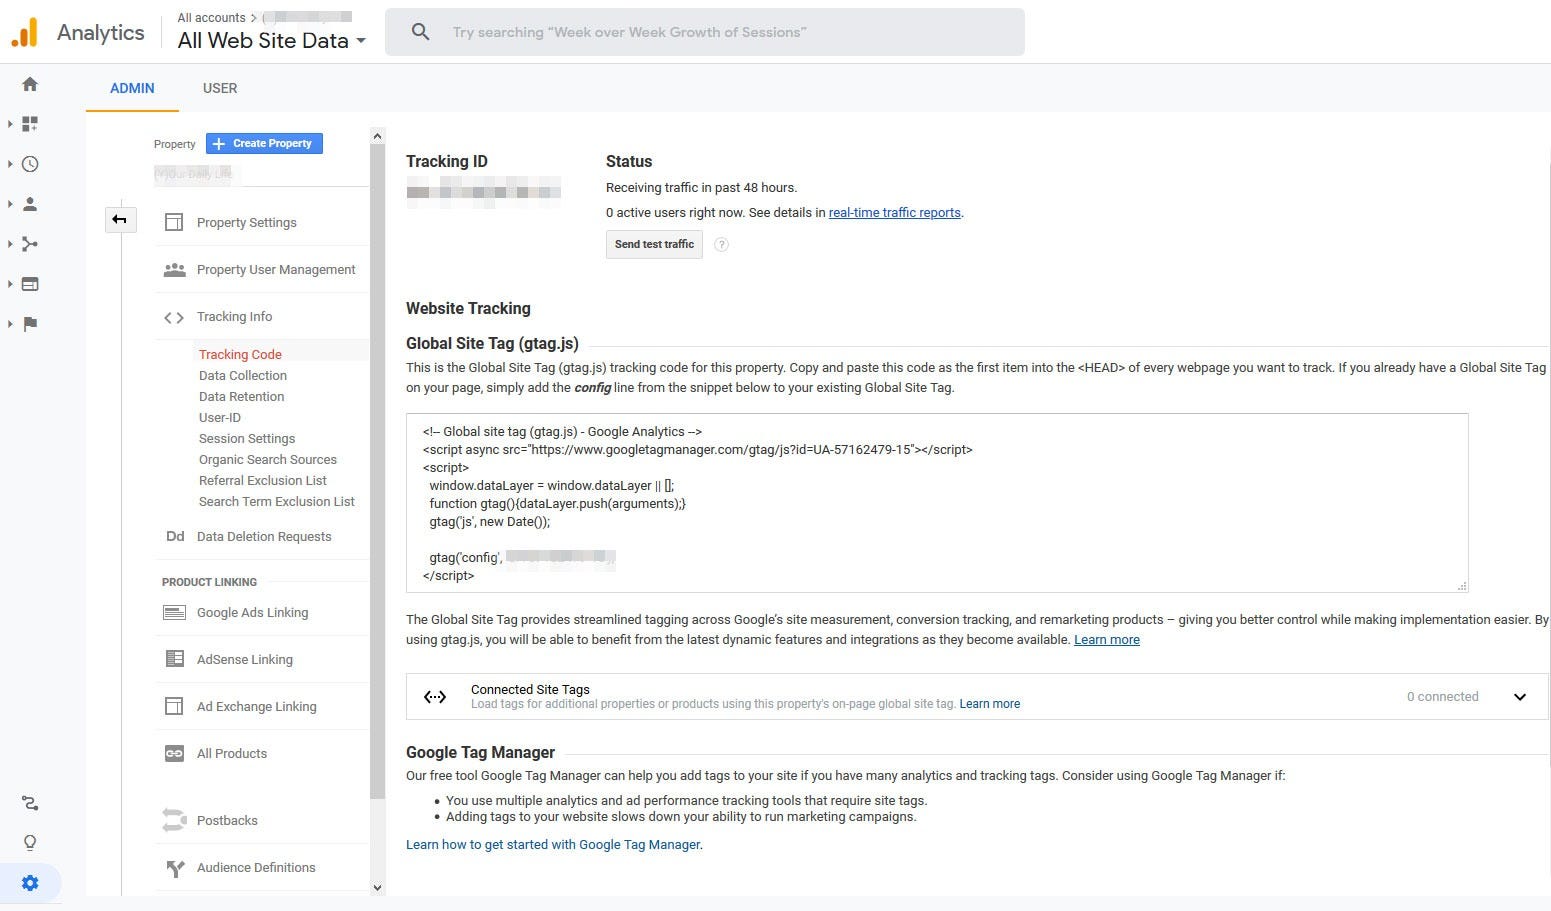Image resolution: width=1551 pixels, height=911 pixels.
Task: Open Behavior icon in left rail
Action: pyautogui.click(x=30, y=284)
